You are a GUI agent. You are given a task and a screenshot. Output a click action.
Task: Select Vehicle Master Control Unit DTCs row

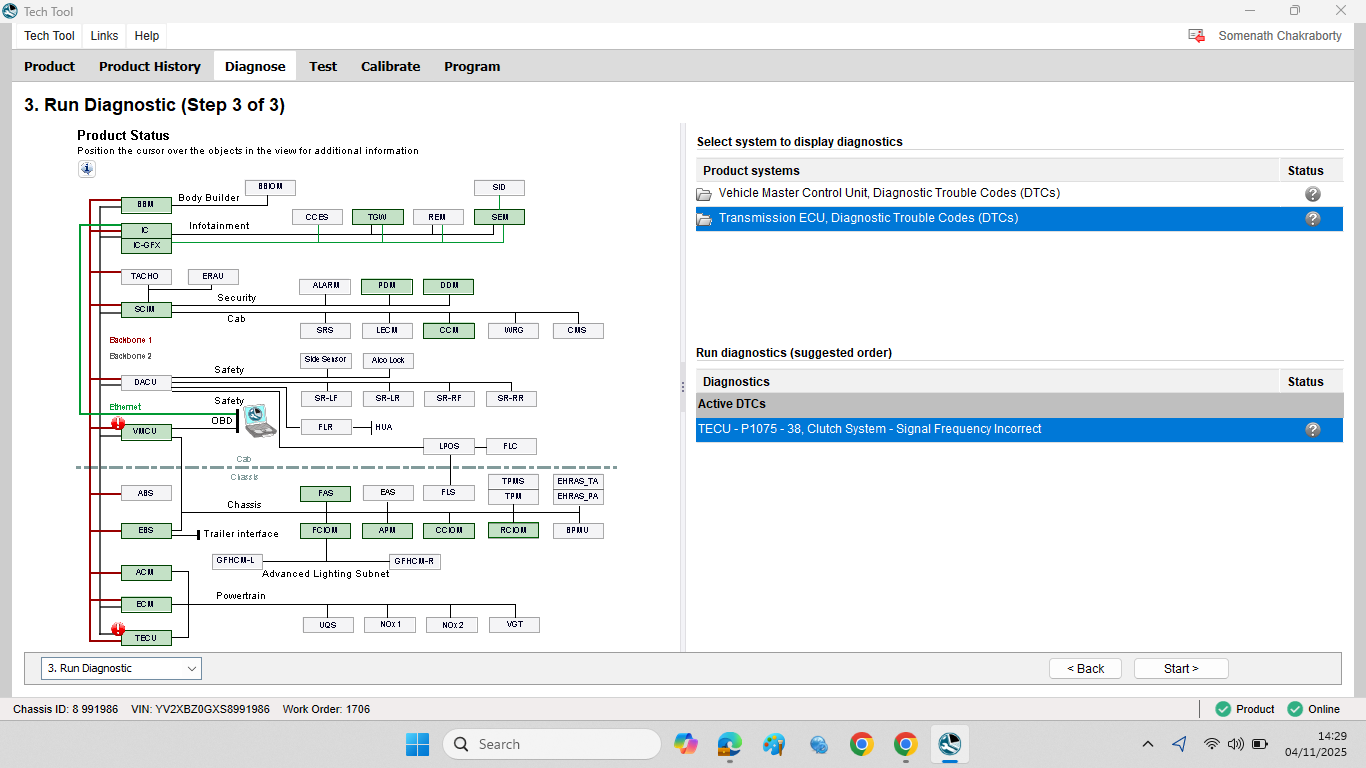1019,194
